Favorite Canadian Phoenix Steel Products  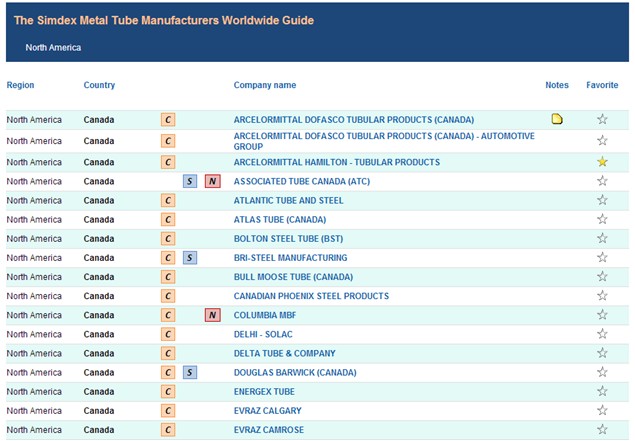[x=602, y=295]
